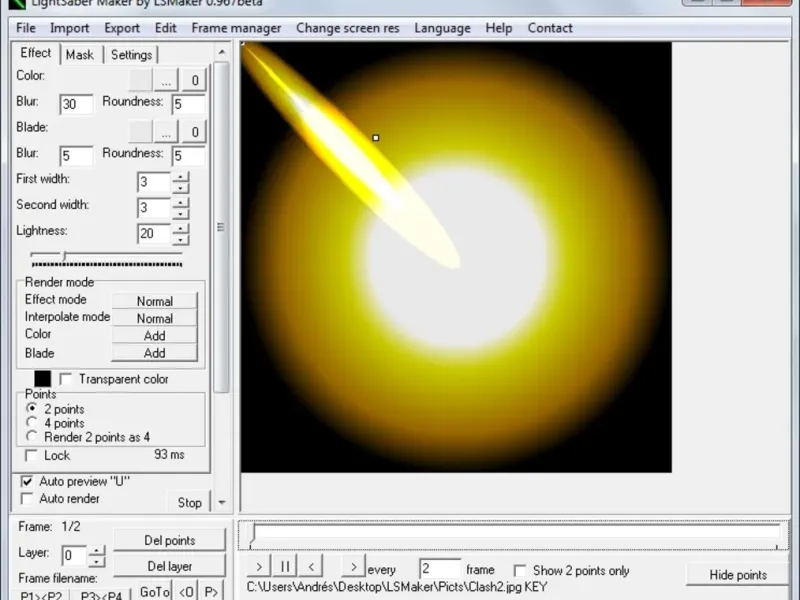The height and width of the screenshot is (600, 800).
Task: Increase First width with up arrow
Action: (180, 177)
